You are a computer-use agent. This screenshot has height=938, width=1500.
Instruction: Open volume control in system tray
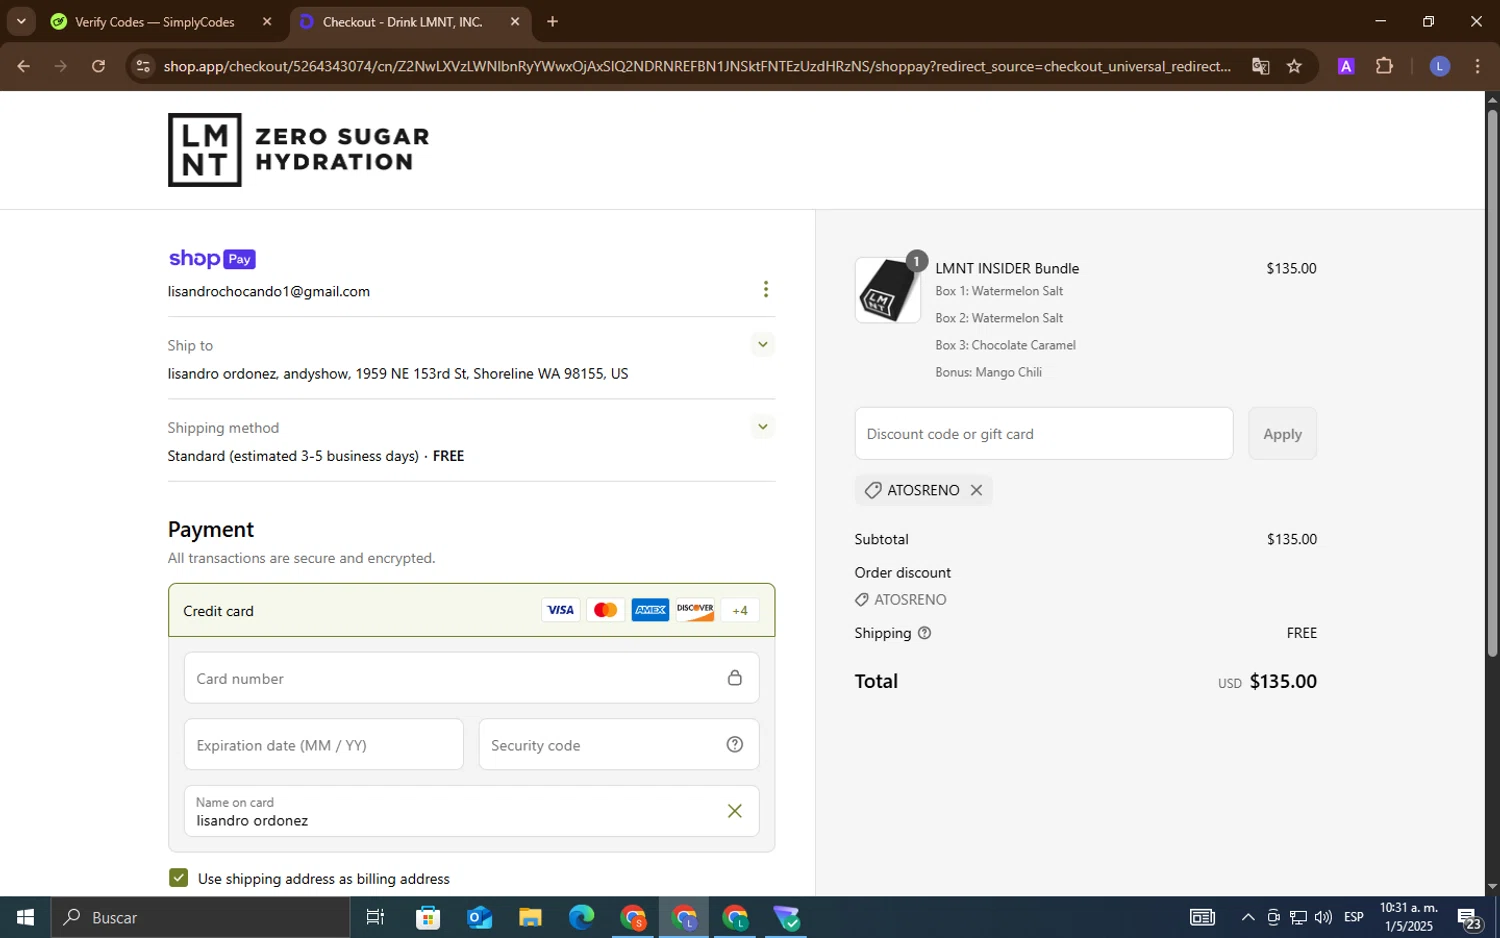1323,917
